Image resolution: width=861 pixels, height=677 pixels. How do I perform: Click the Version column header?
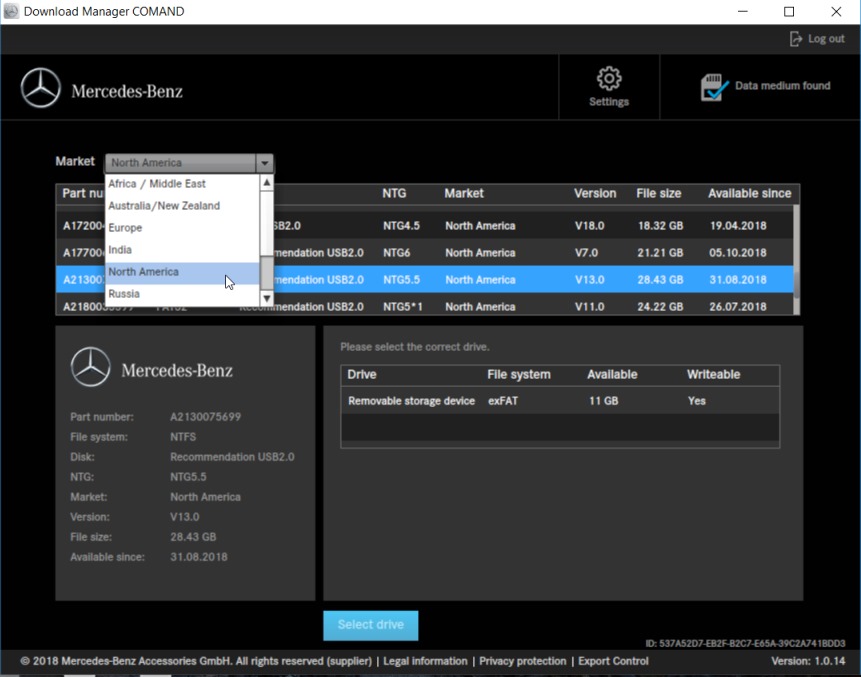tap(595, 193)
